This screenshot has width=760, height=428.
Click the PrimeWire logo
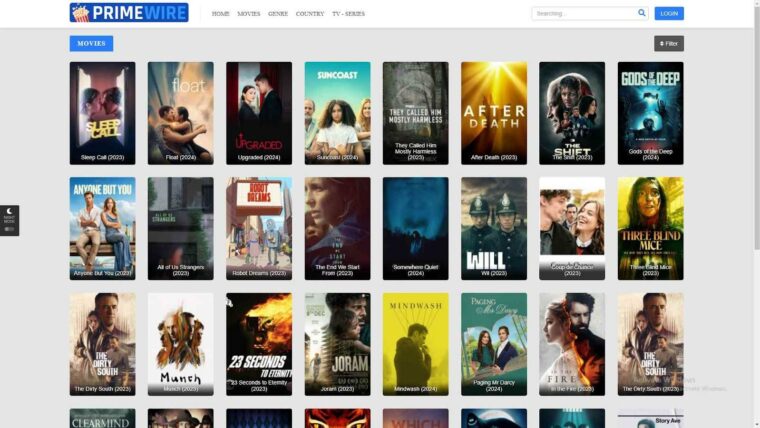pyautogui.click(x=129, y=13)
